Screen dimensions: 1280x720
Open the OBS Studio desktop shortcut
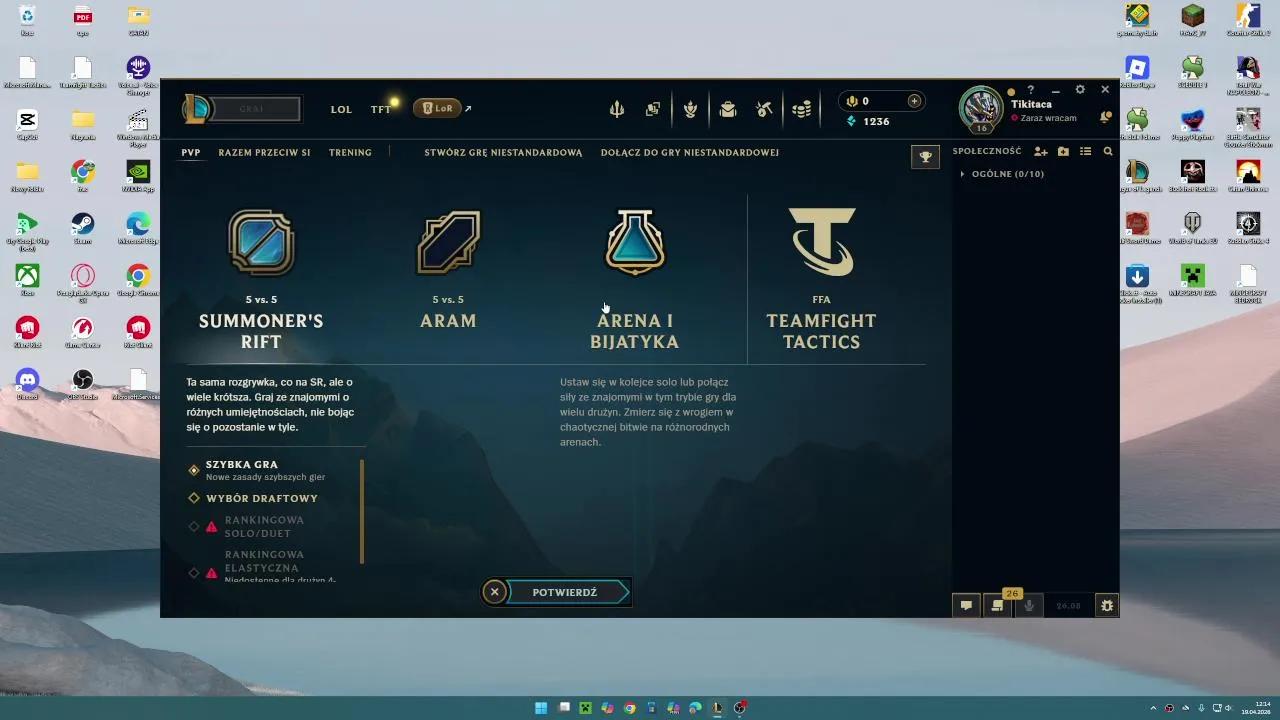[x=82, y=383]
